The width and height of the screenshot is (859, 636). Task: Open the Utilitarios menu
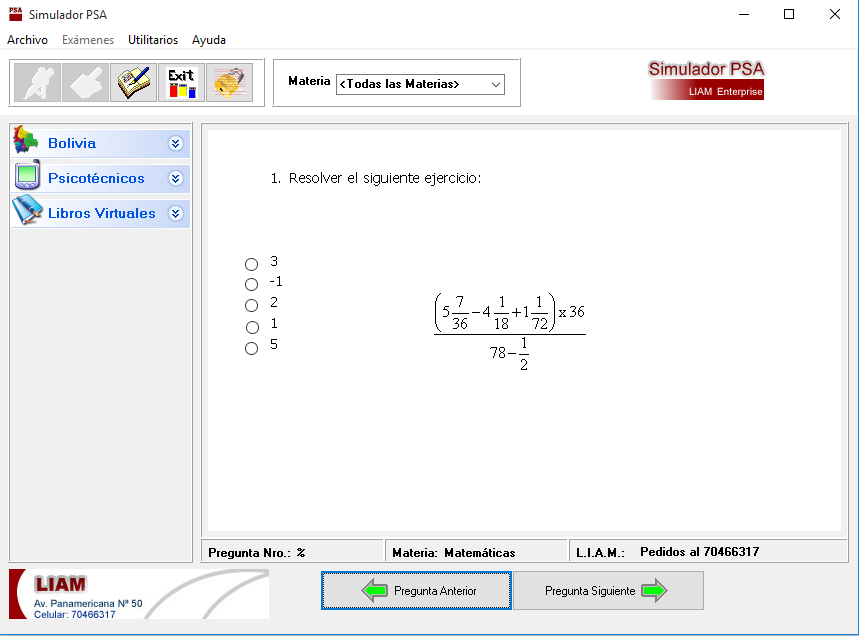pyautogui.click(x=153, y=40)
